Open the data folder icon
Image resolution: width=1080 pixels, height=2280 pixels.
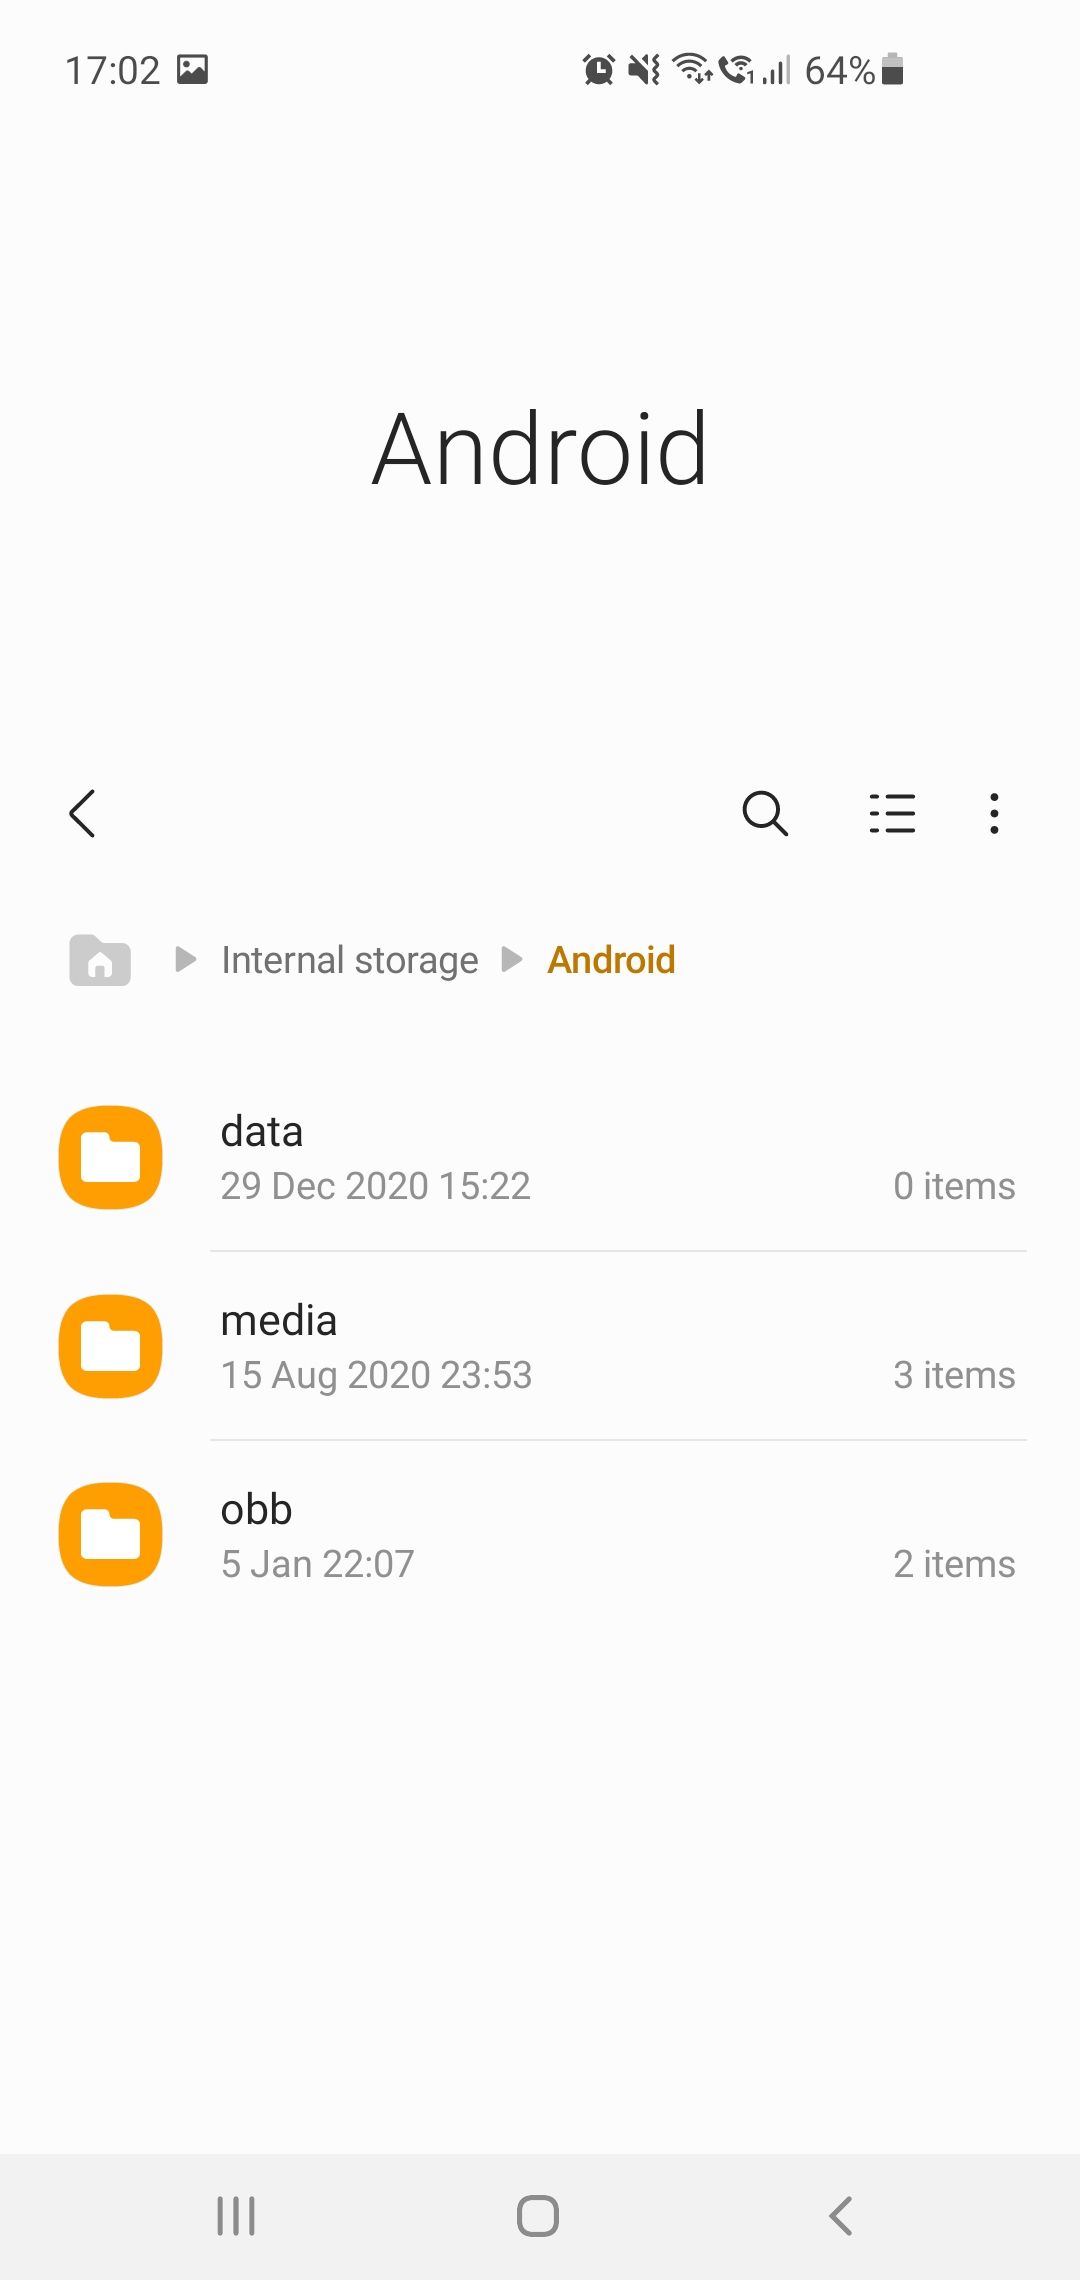pyautogui.click(x=111, y=1157)
